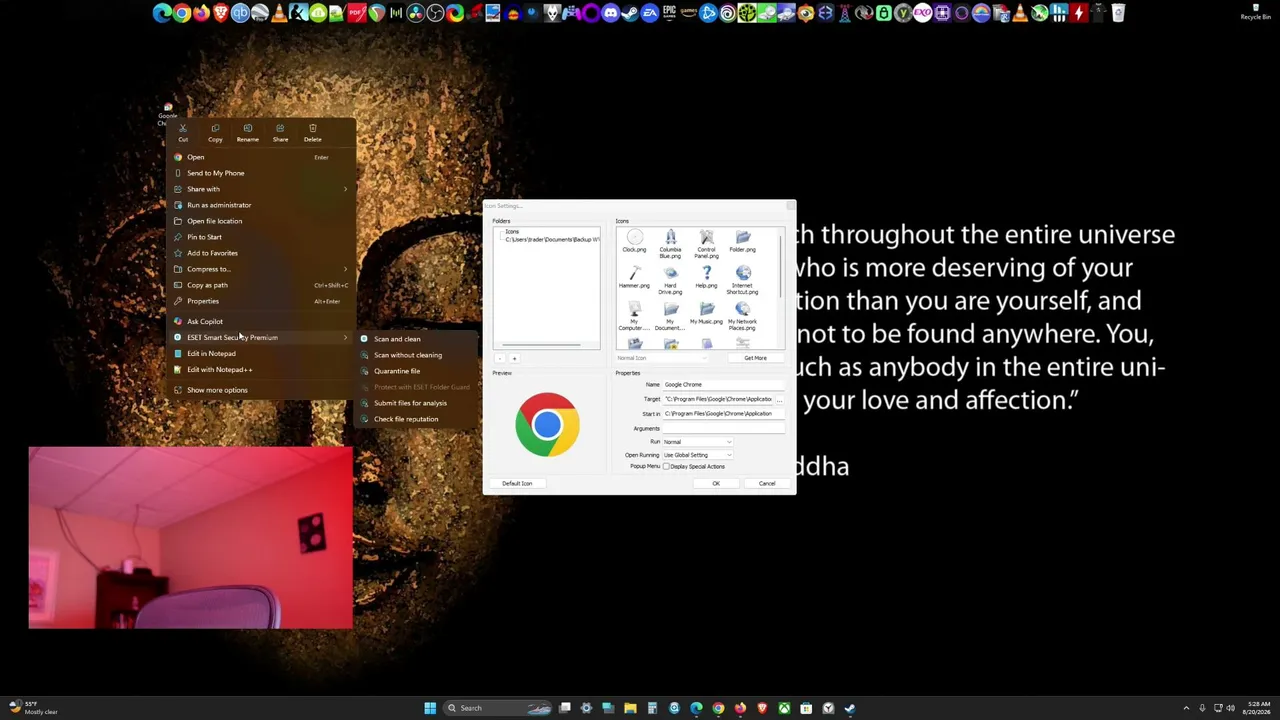Screen dimensions: 1280x720
Task: Open the Normal Icon dropdown
Action: (x=661, y=358)
